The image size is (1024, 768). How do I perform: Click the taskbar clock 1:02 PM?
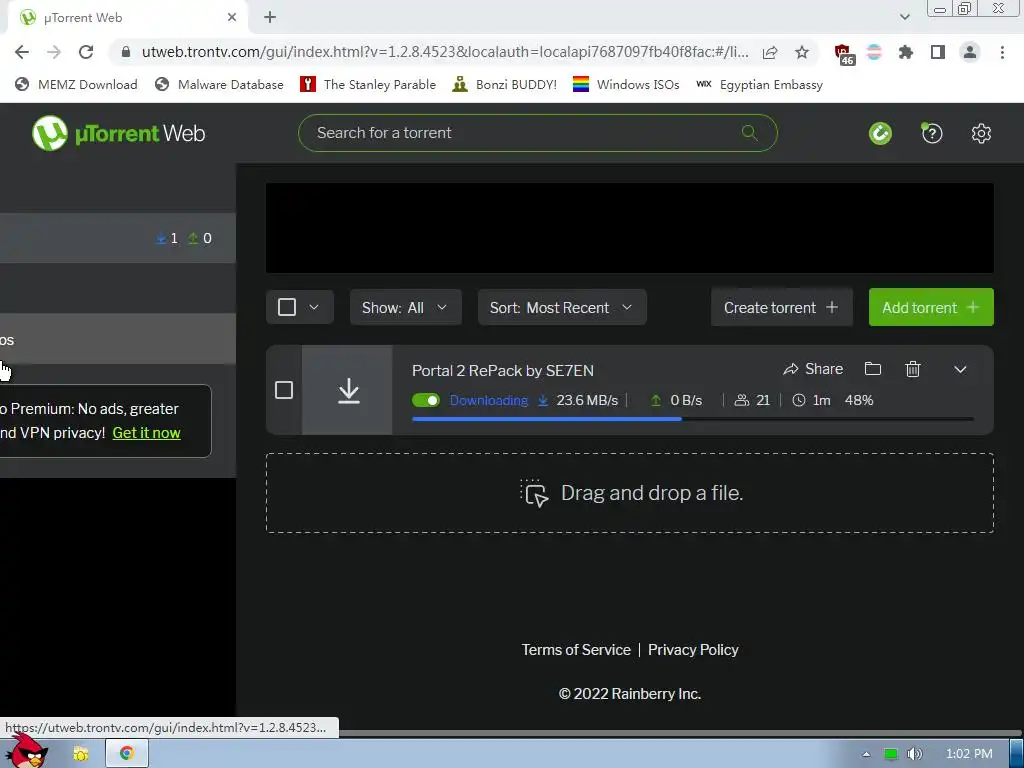point(969,754)
